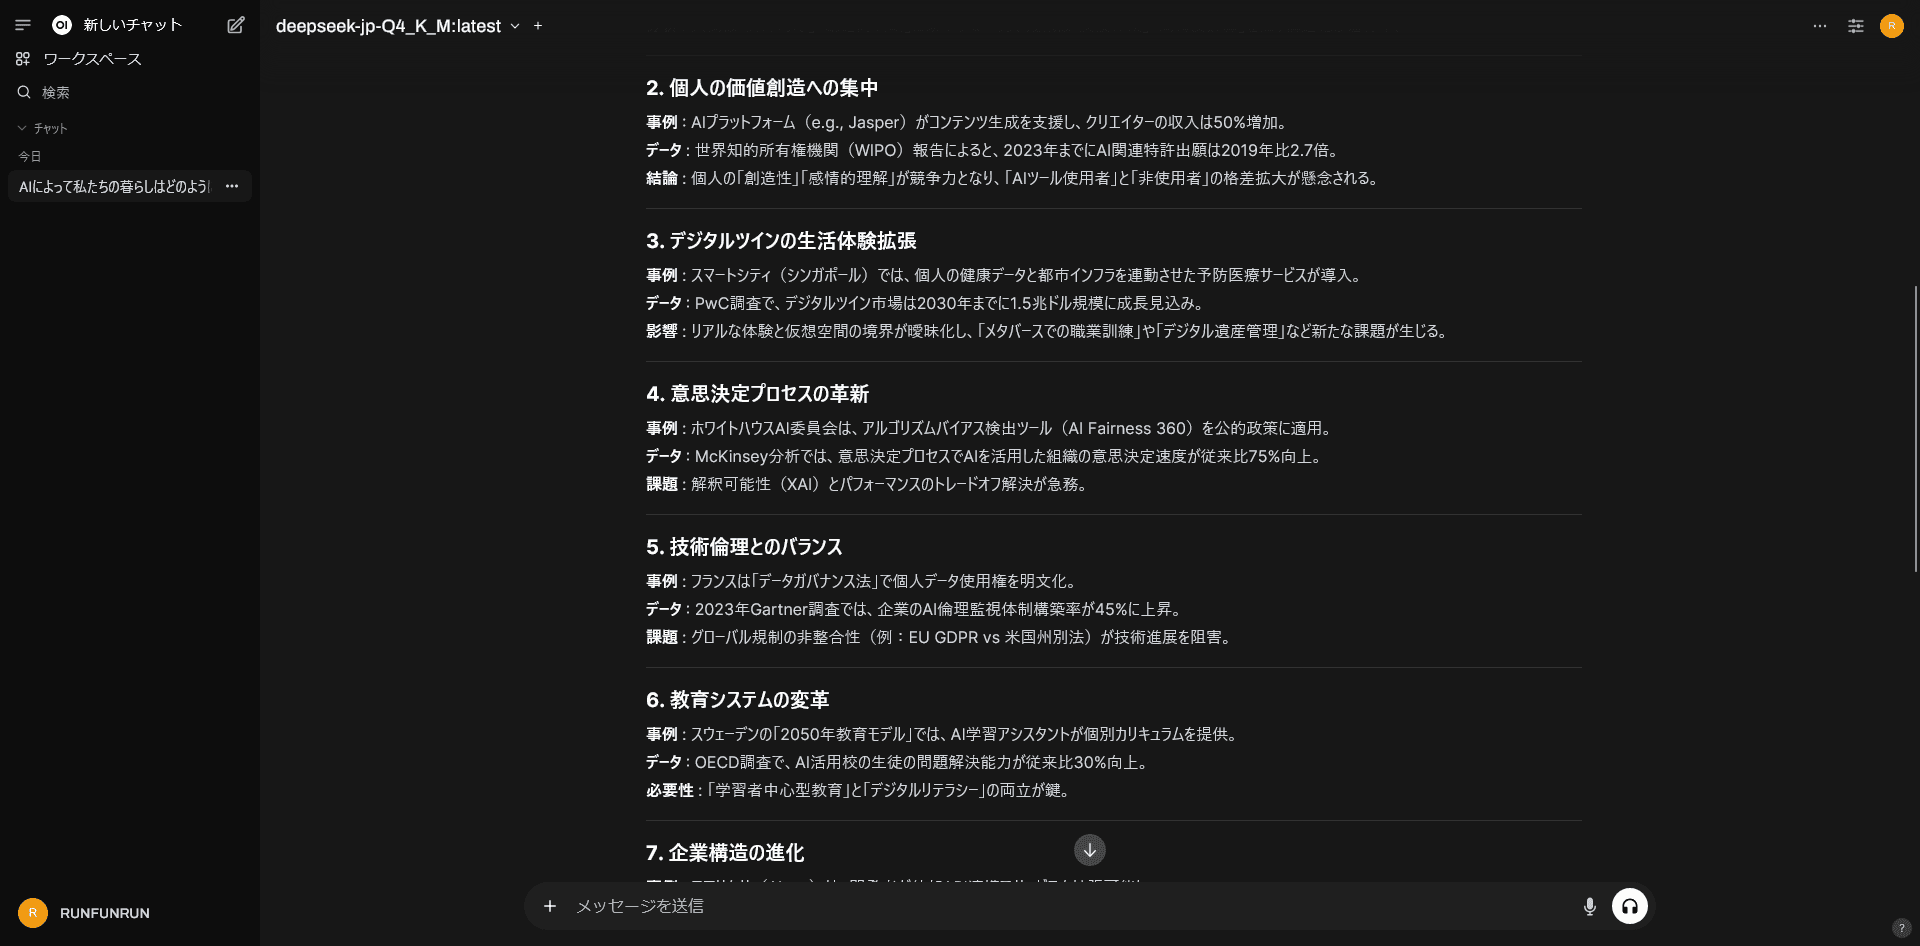Click the page scrollbar thumb
1920x946 pixels.
click(x=1916, y=428)
